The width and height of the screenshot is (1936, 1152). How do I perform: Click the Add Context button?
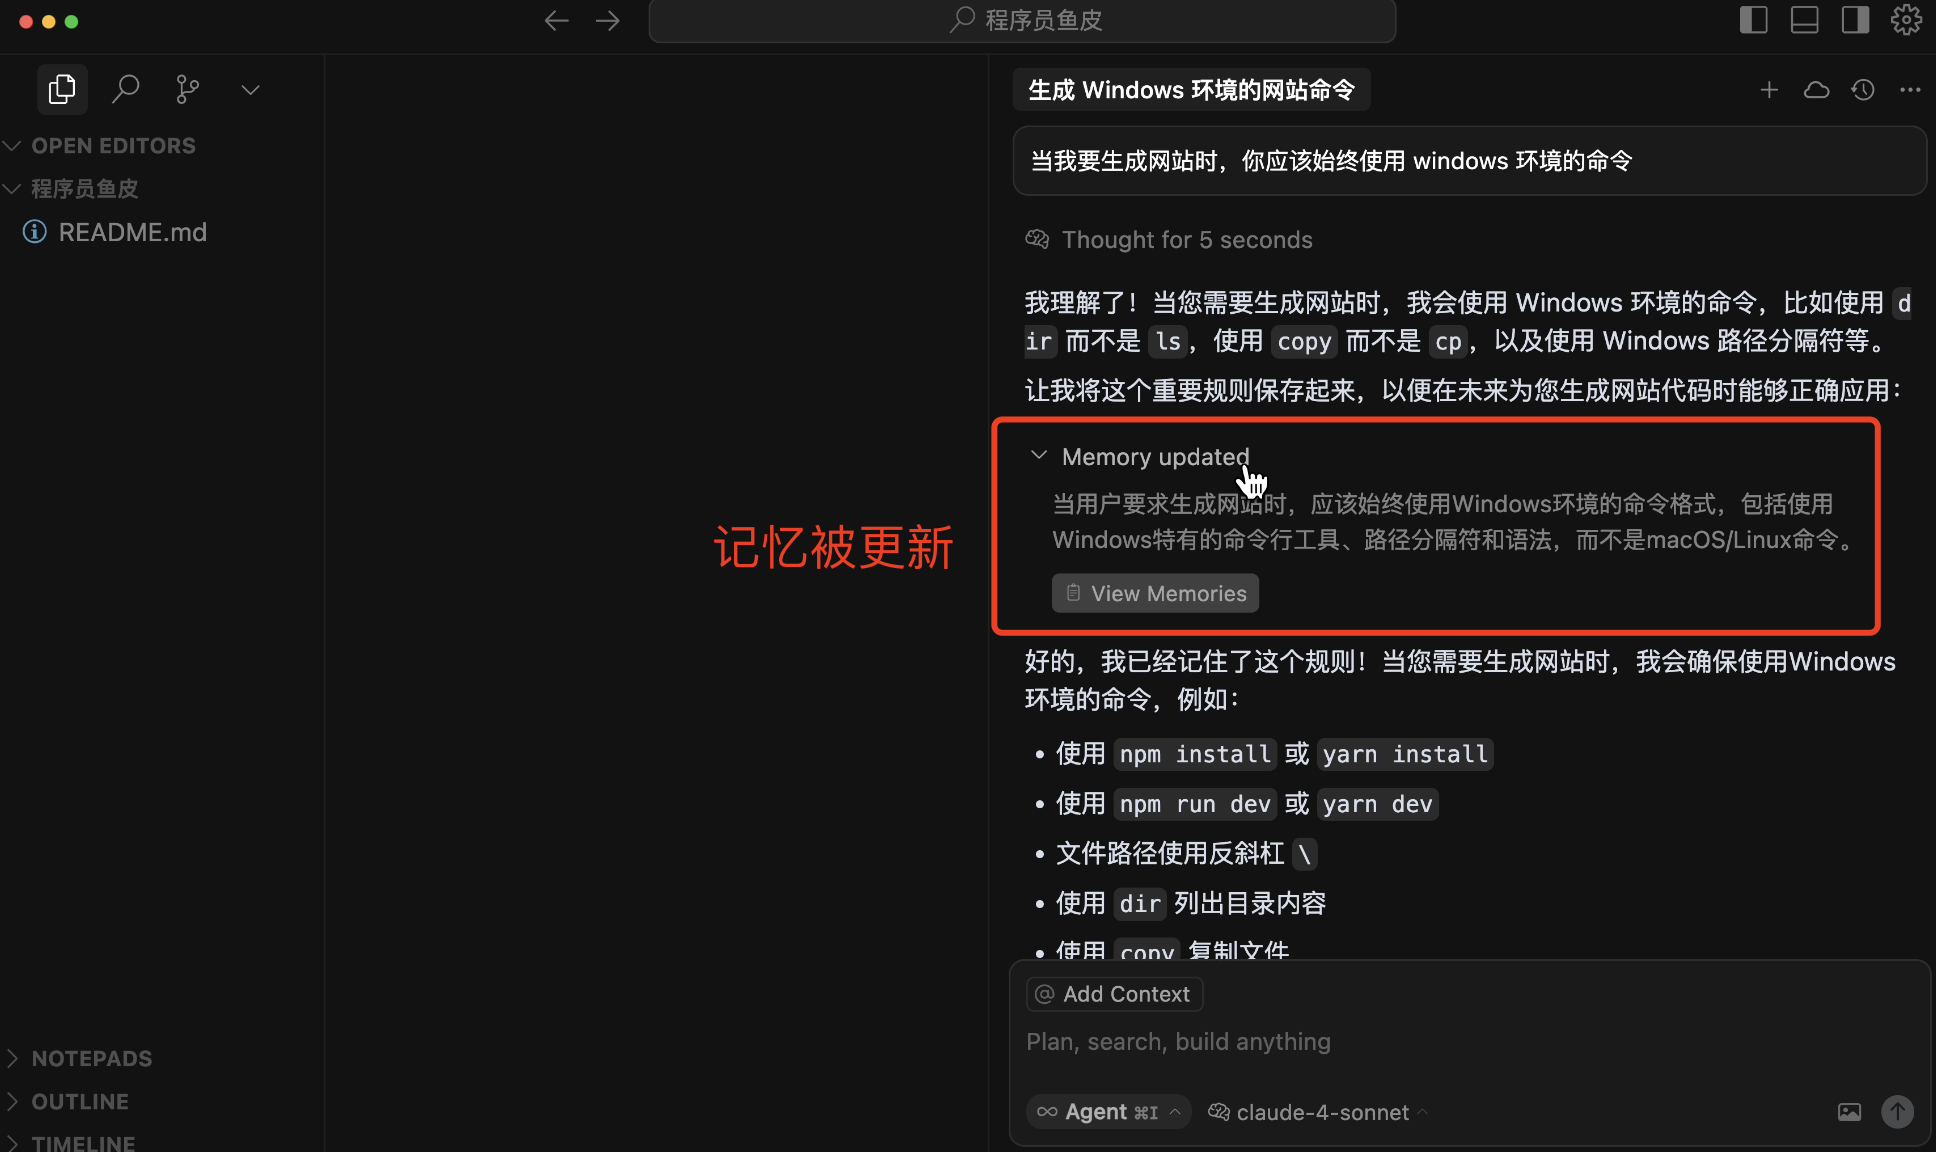pos(1114,994)
